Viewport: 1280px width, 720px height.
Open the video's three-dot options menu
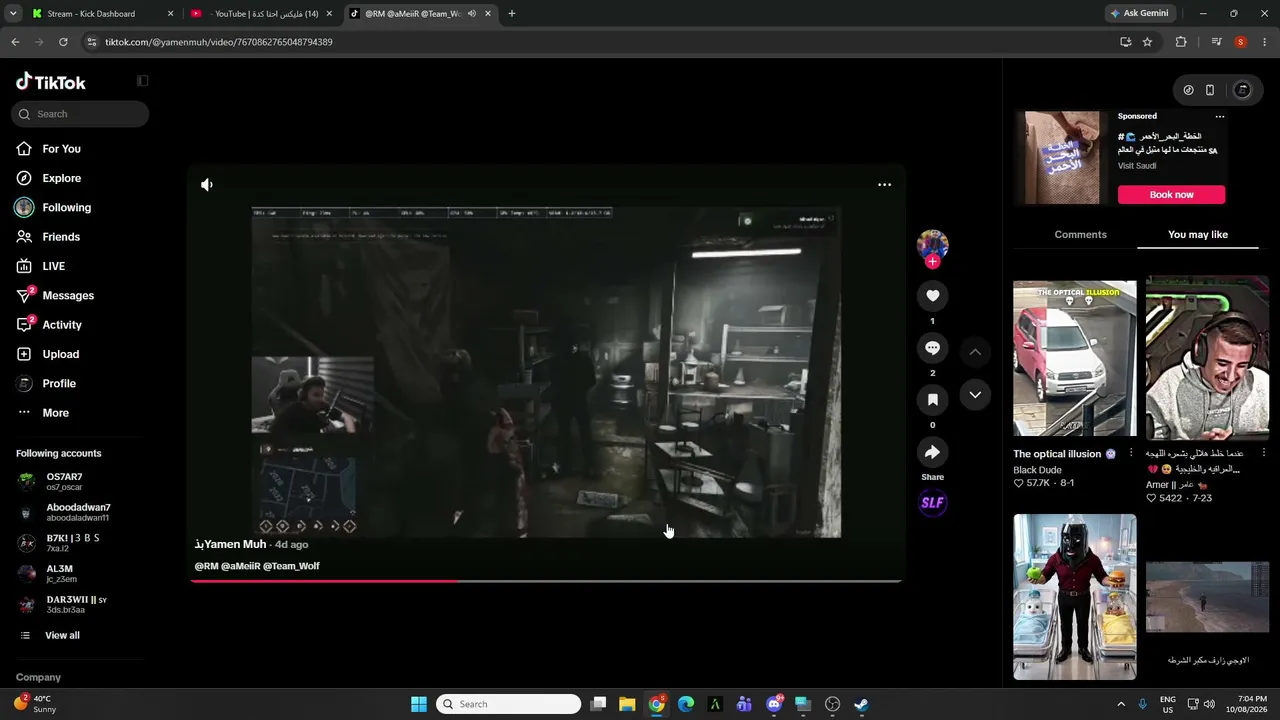884,185
